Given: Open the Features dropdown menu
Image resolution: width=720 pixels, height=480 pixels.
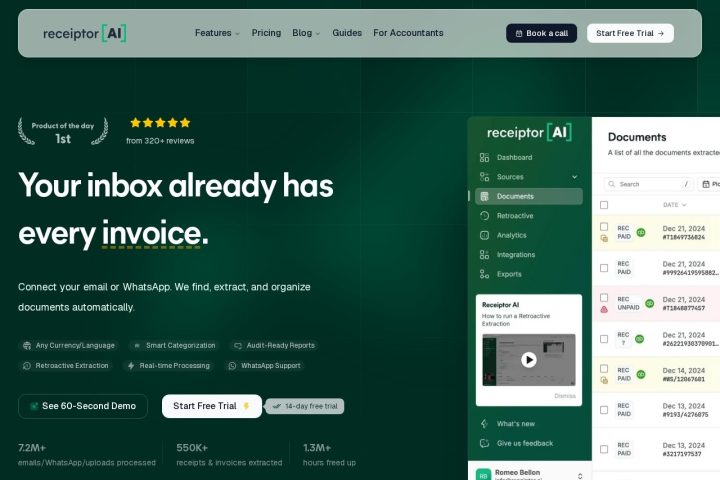Looking at the screenshot, I should [217, 33].
